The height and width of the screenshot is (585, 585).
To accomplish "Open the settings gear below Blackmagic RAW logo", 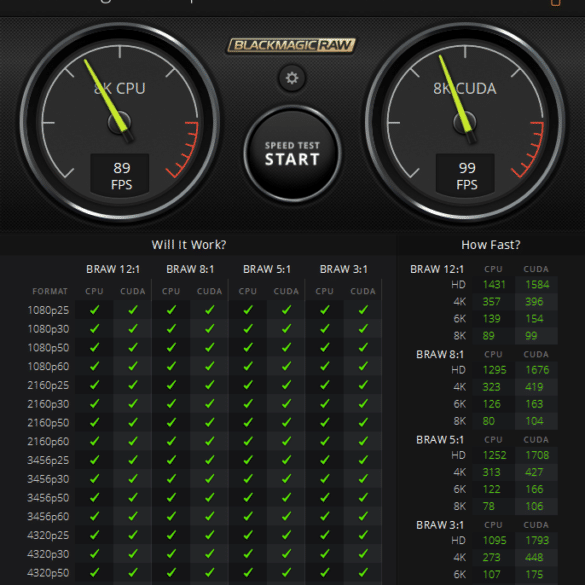I will [292, 78].
